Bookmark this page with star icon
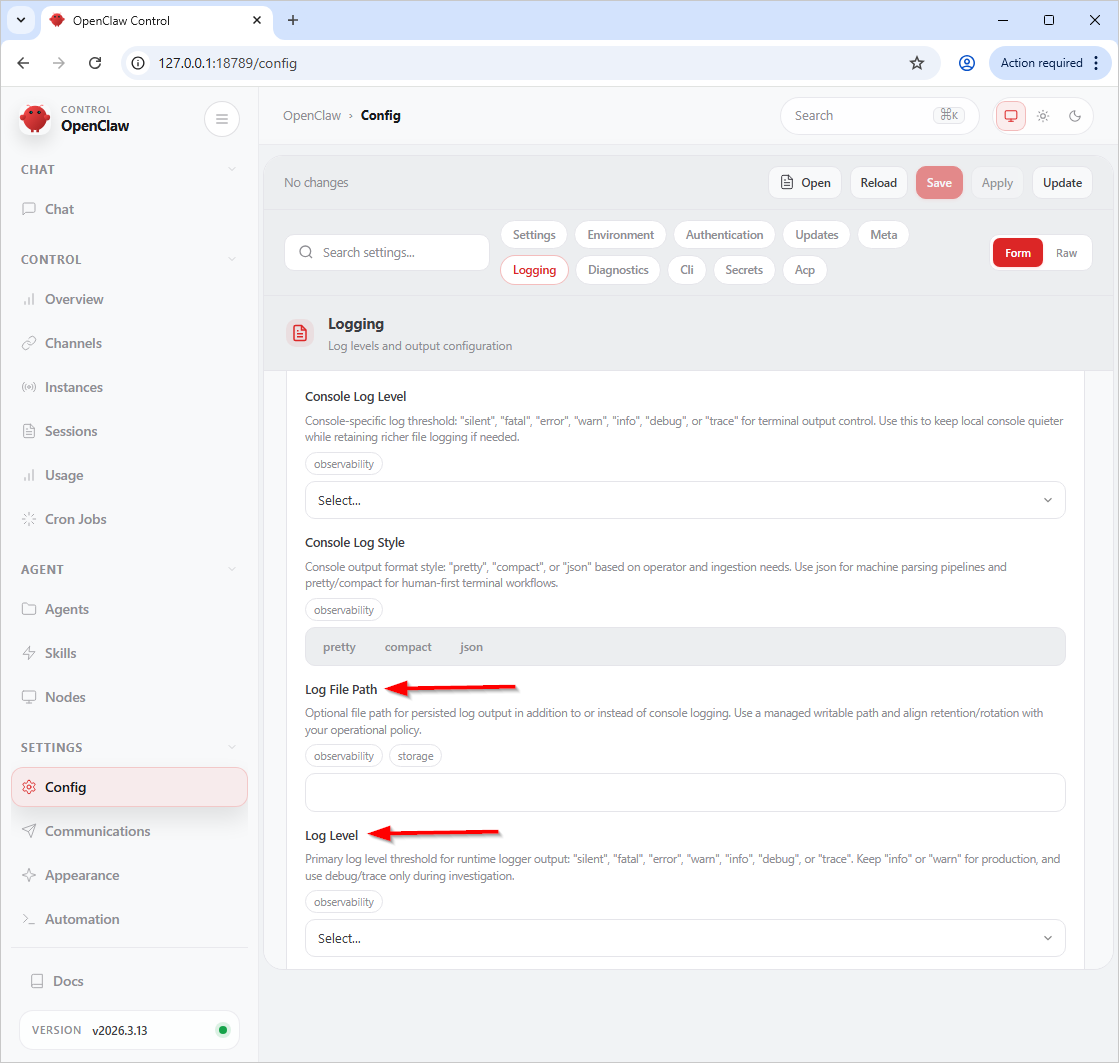The image size is (1119, 1063). 917,63
